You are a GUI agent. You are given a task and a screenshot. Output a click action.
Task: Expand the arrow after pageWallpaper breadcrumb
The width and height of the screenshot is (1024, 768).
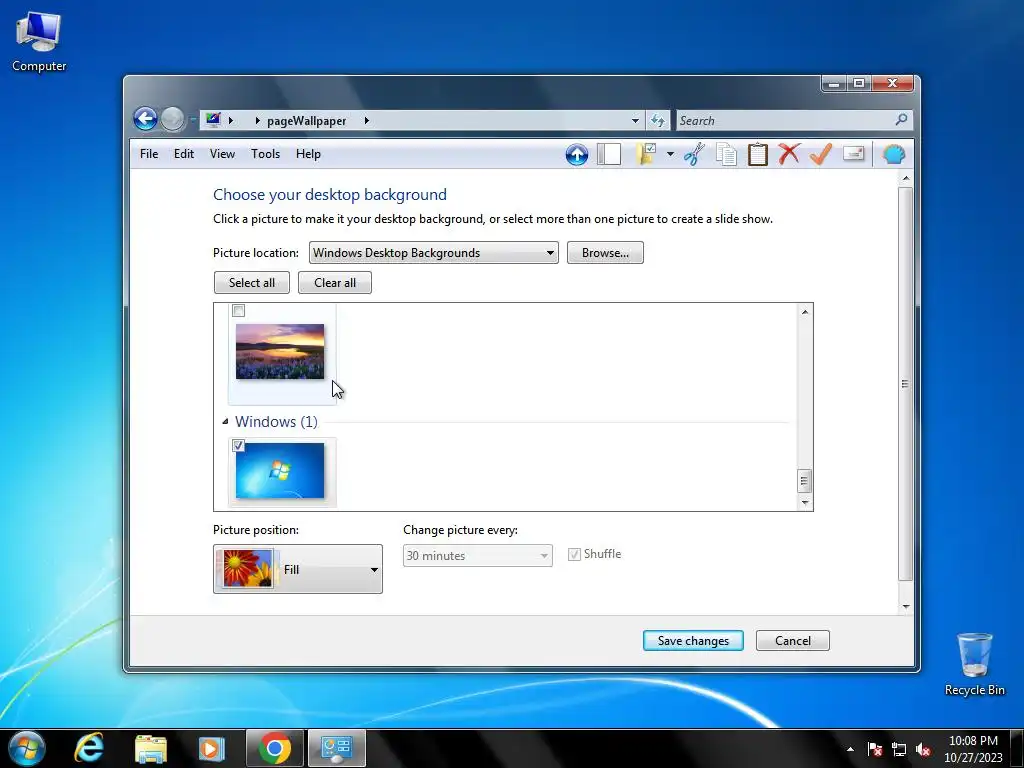coord(366,120)
